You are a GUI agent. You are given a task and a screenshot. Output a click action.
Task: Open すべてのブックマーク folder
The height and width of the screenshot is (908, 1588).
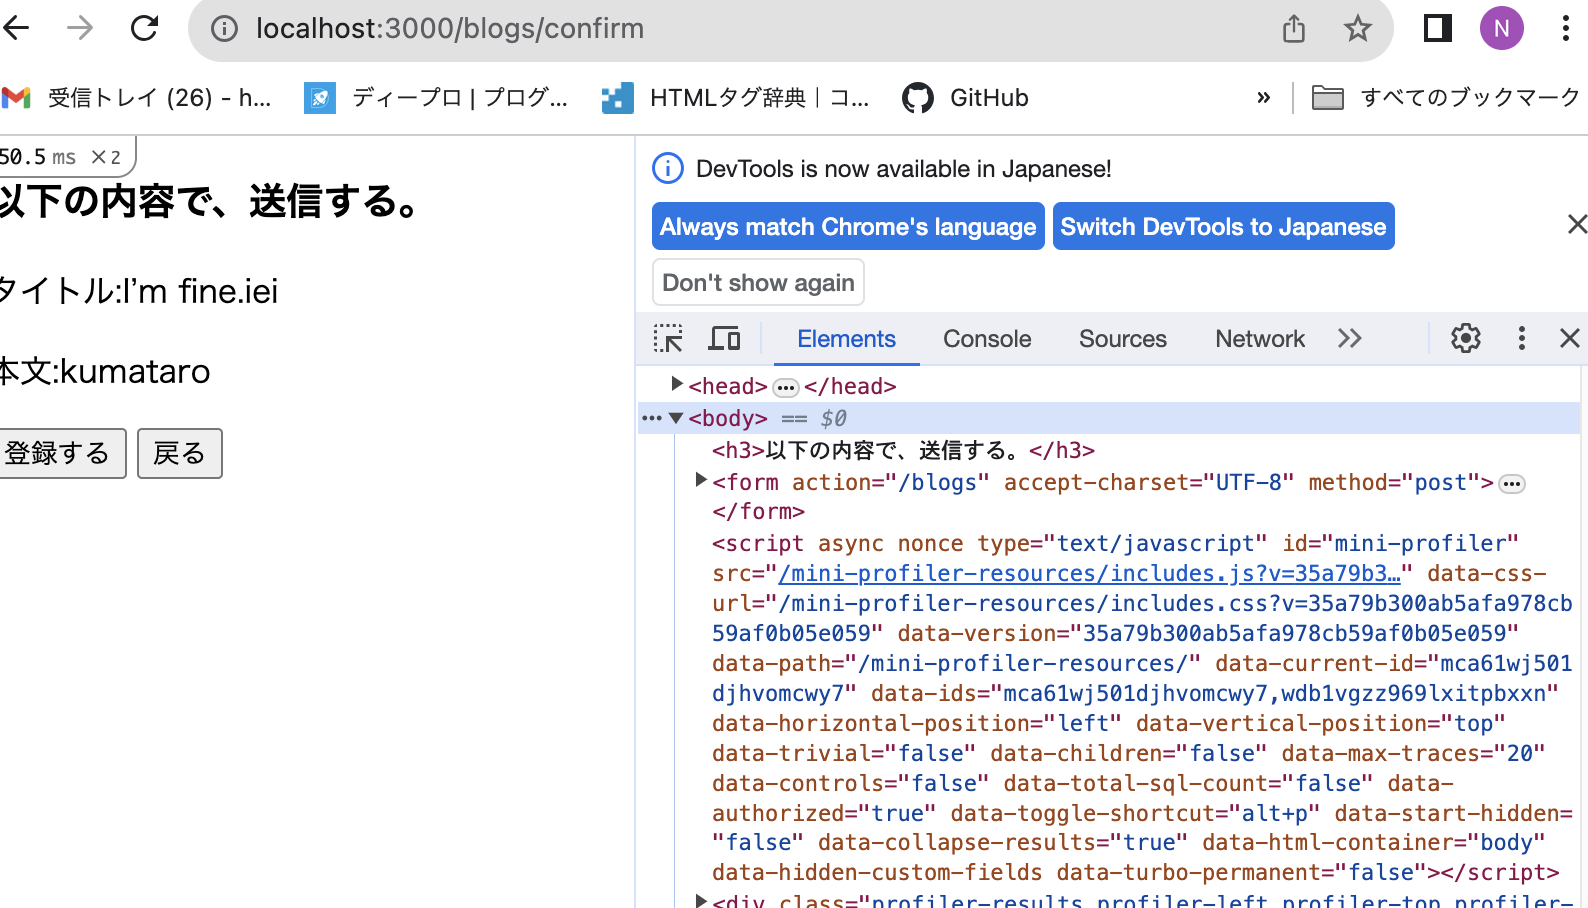pyautogui.click(x=1445, y=98)
